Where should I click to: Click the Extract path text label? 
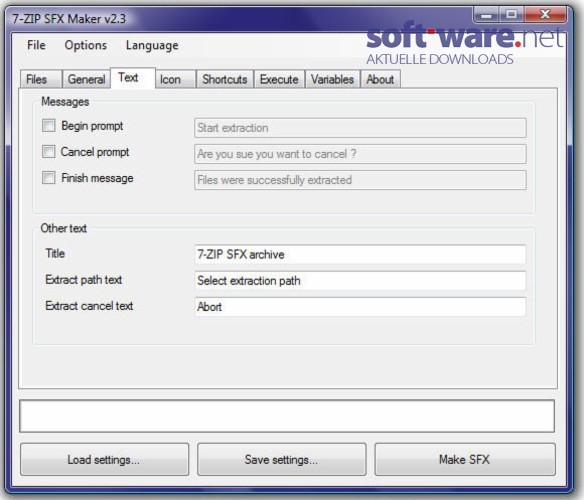click(83, 279)
